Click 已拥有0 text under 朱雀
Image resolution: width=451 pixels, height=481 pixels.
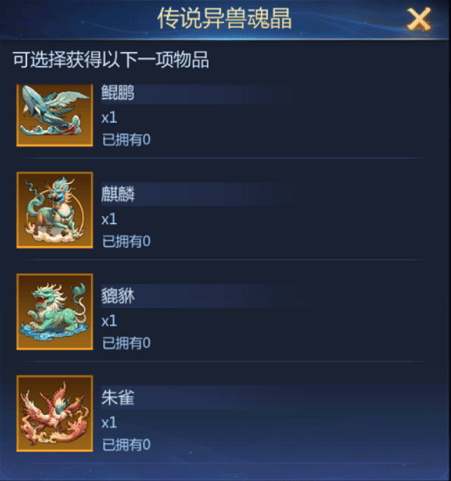pyautogui.click(x=126, y=445)
